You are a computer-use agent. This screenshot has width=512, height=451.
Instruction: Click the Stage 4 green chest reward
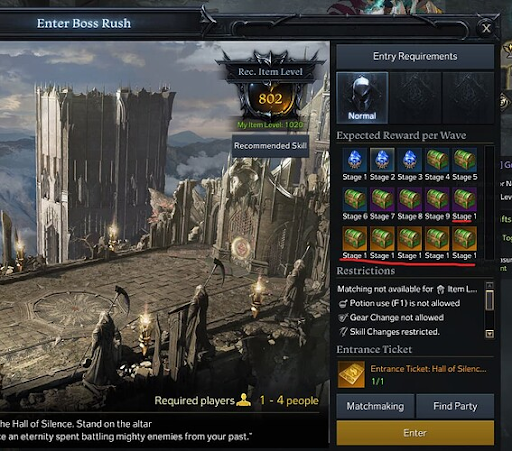click(x=437, y=160)
